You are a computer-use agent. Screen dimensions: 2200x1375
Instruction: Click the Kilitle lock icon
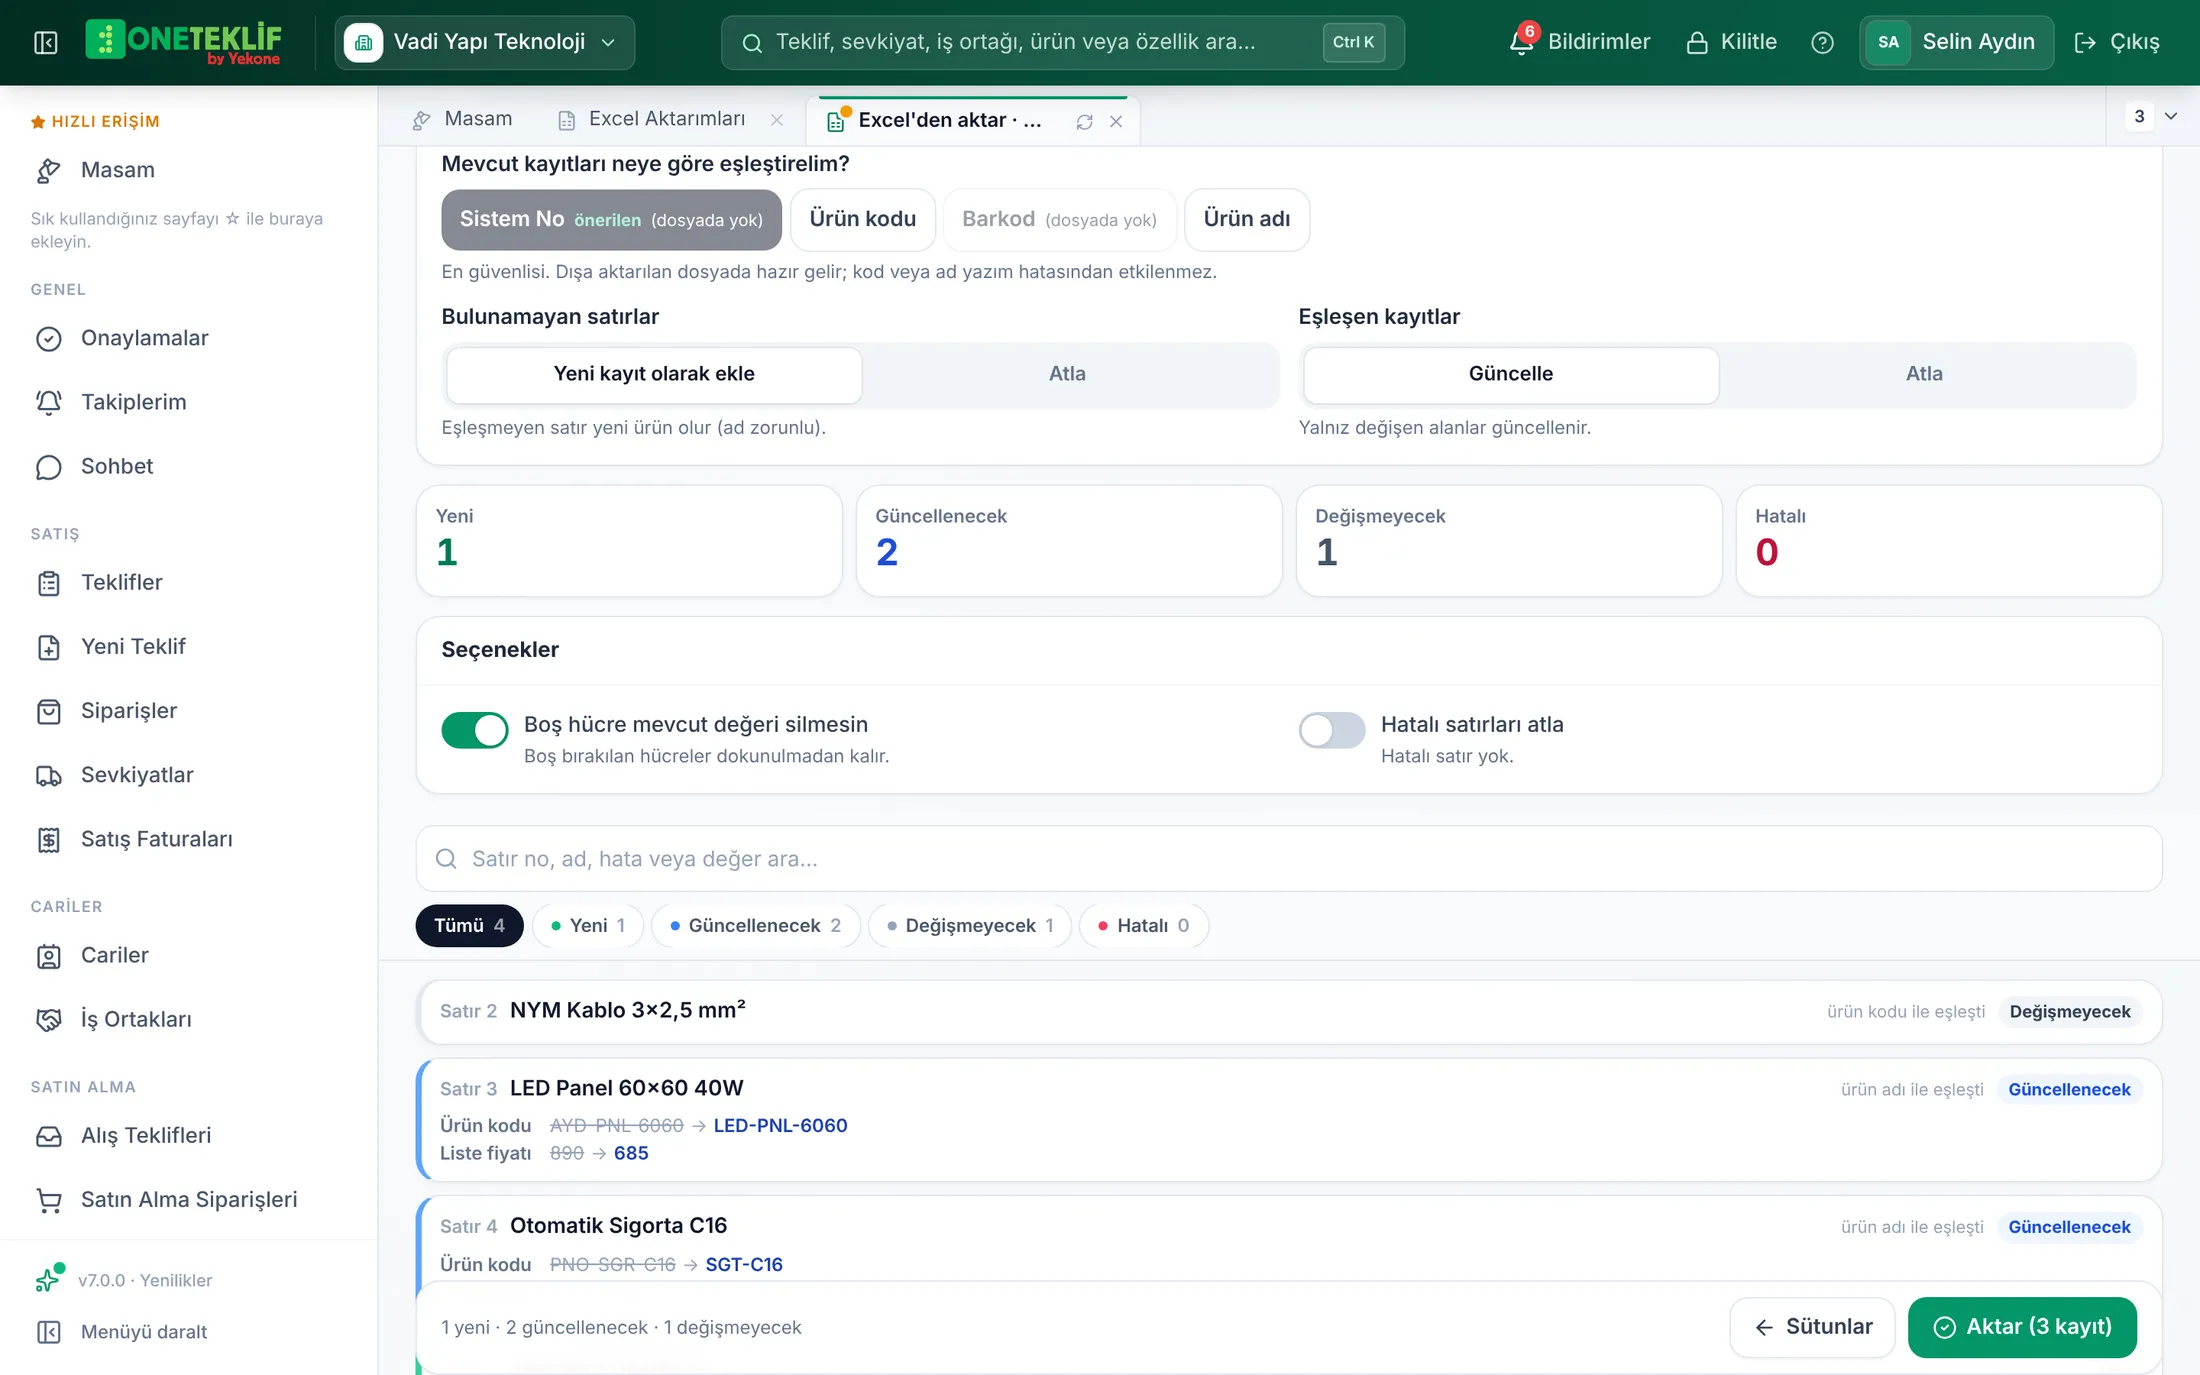(1697, 42)
